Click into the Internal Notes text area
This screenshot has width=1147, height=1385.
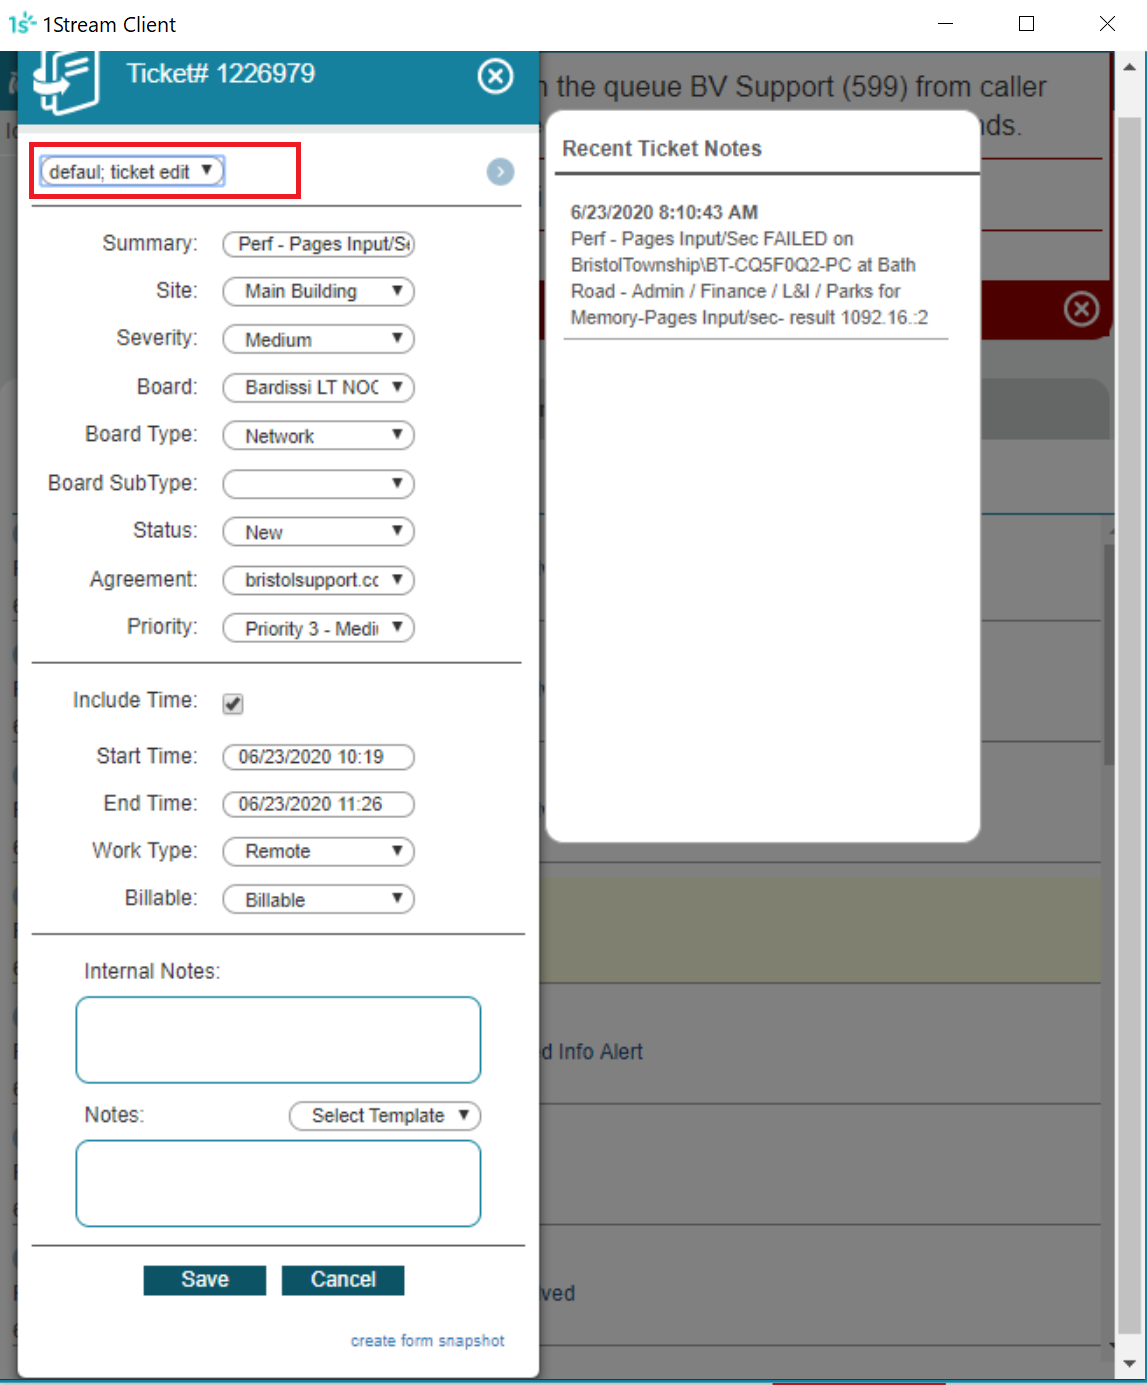pos(278,1040)
